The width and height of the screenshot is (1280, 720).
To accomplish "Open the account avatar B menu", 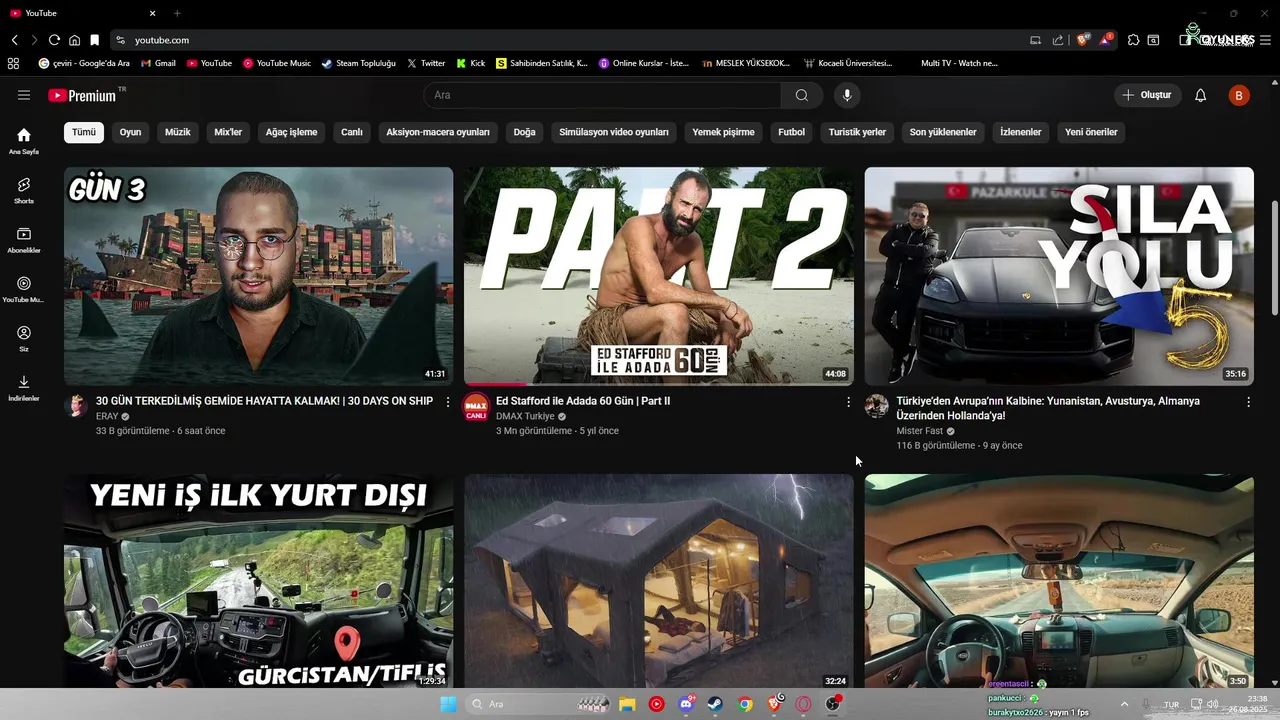I will tap(1239, 95).
